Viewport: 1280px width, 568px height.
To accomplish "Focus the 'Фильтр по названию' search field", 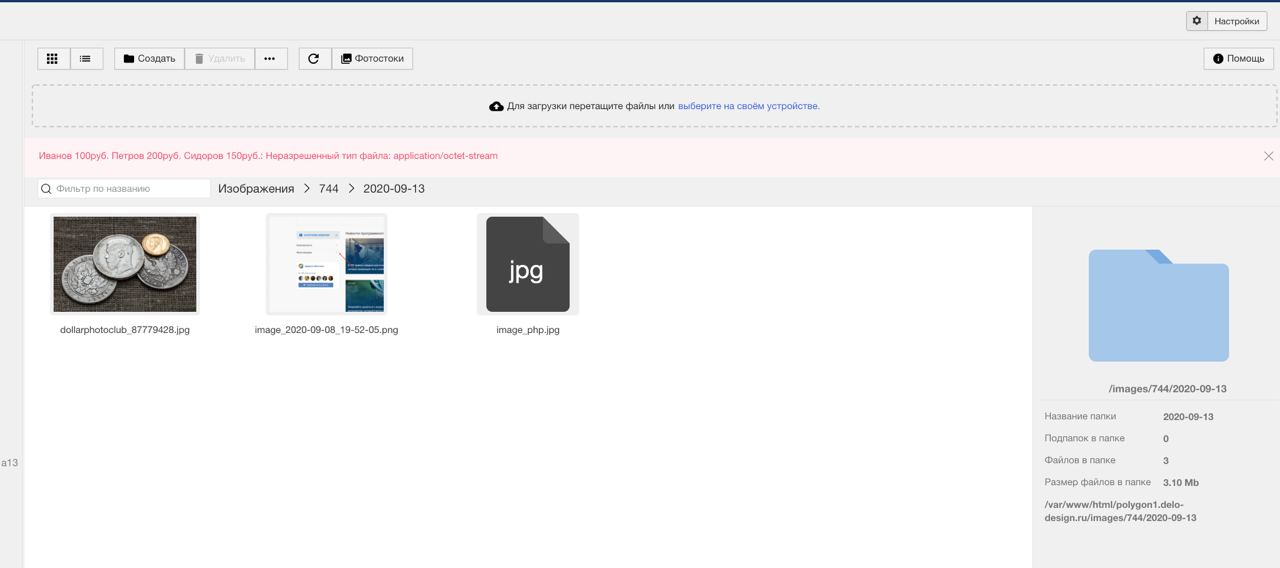I will (x=124, y=188).
